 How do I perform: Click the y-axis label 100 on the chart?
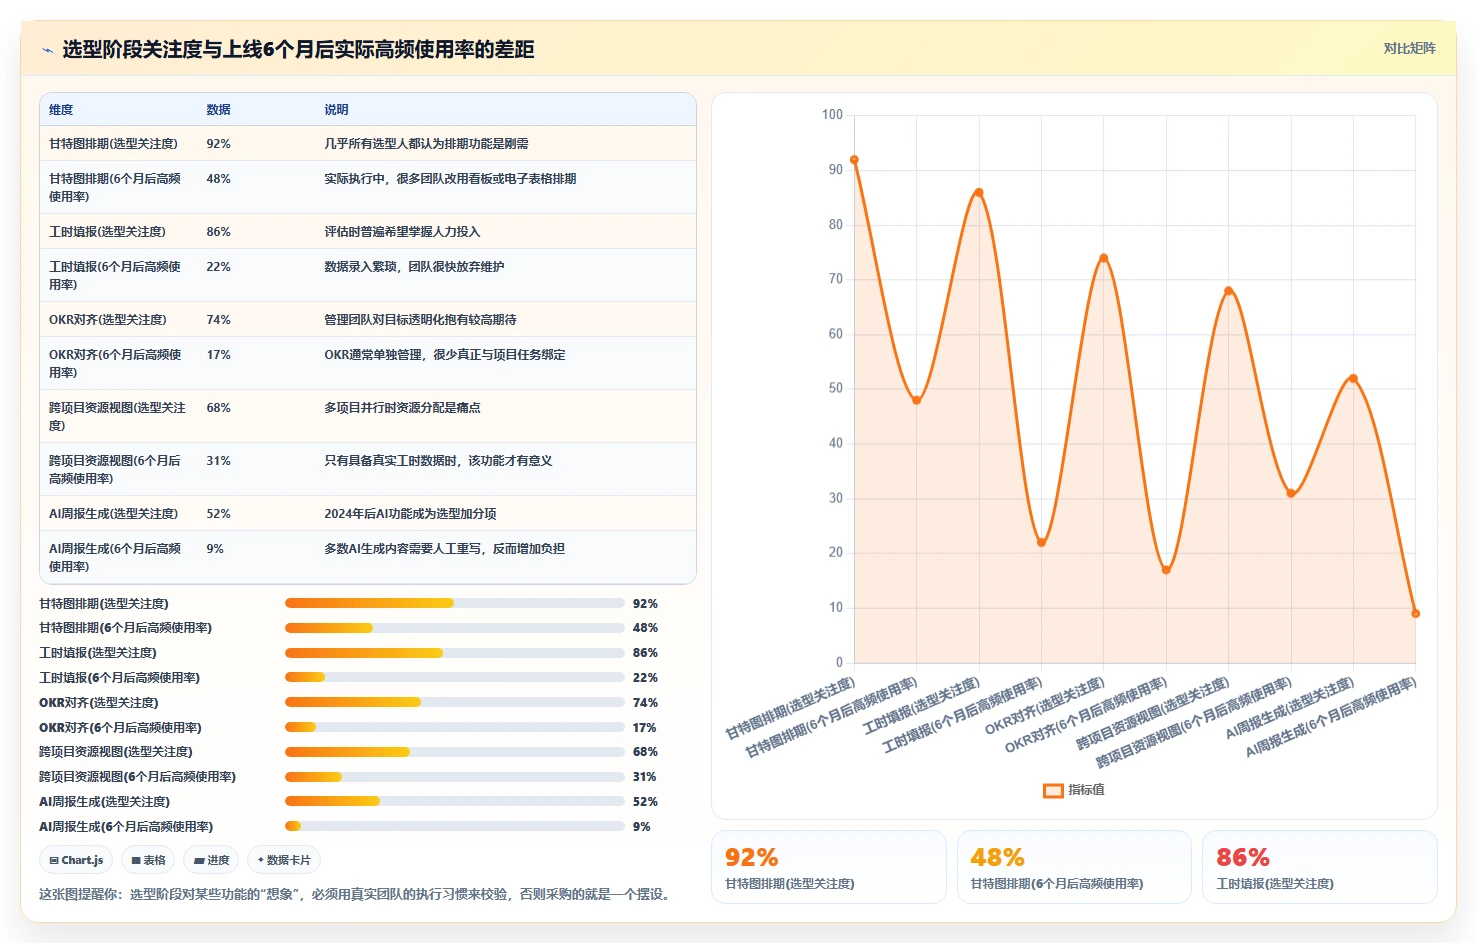pos(832,115)
